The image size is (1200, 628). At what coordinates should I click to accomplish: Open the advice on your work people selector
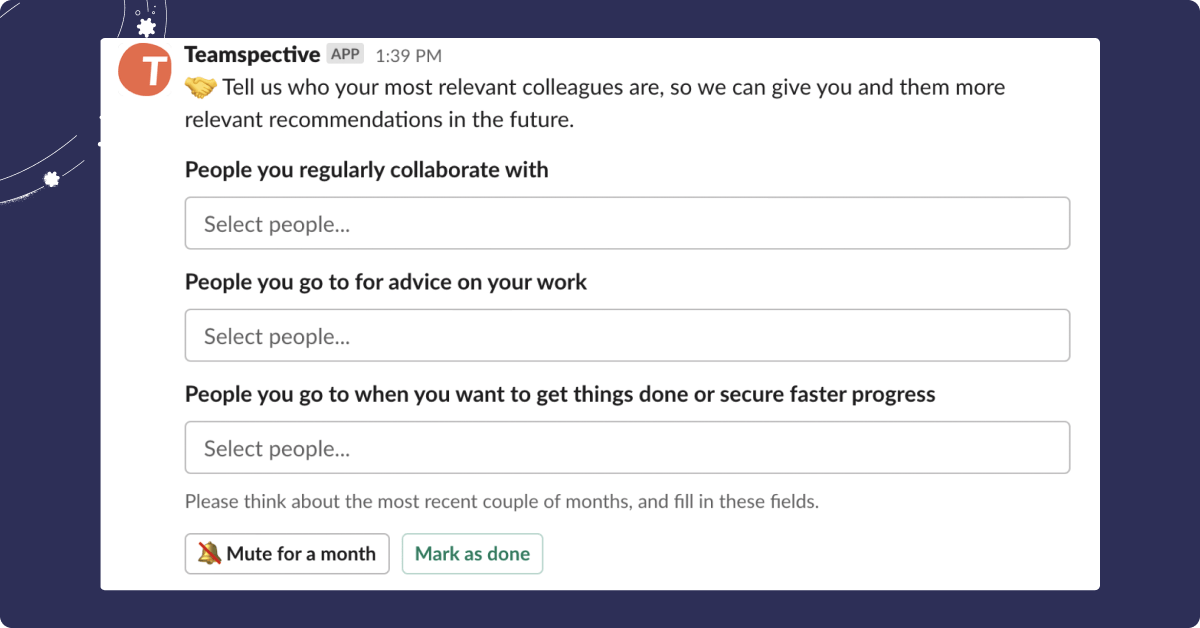pos(627,335)
